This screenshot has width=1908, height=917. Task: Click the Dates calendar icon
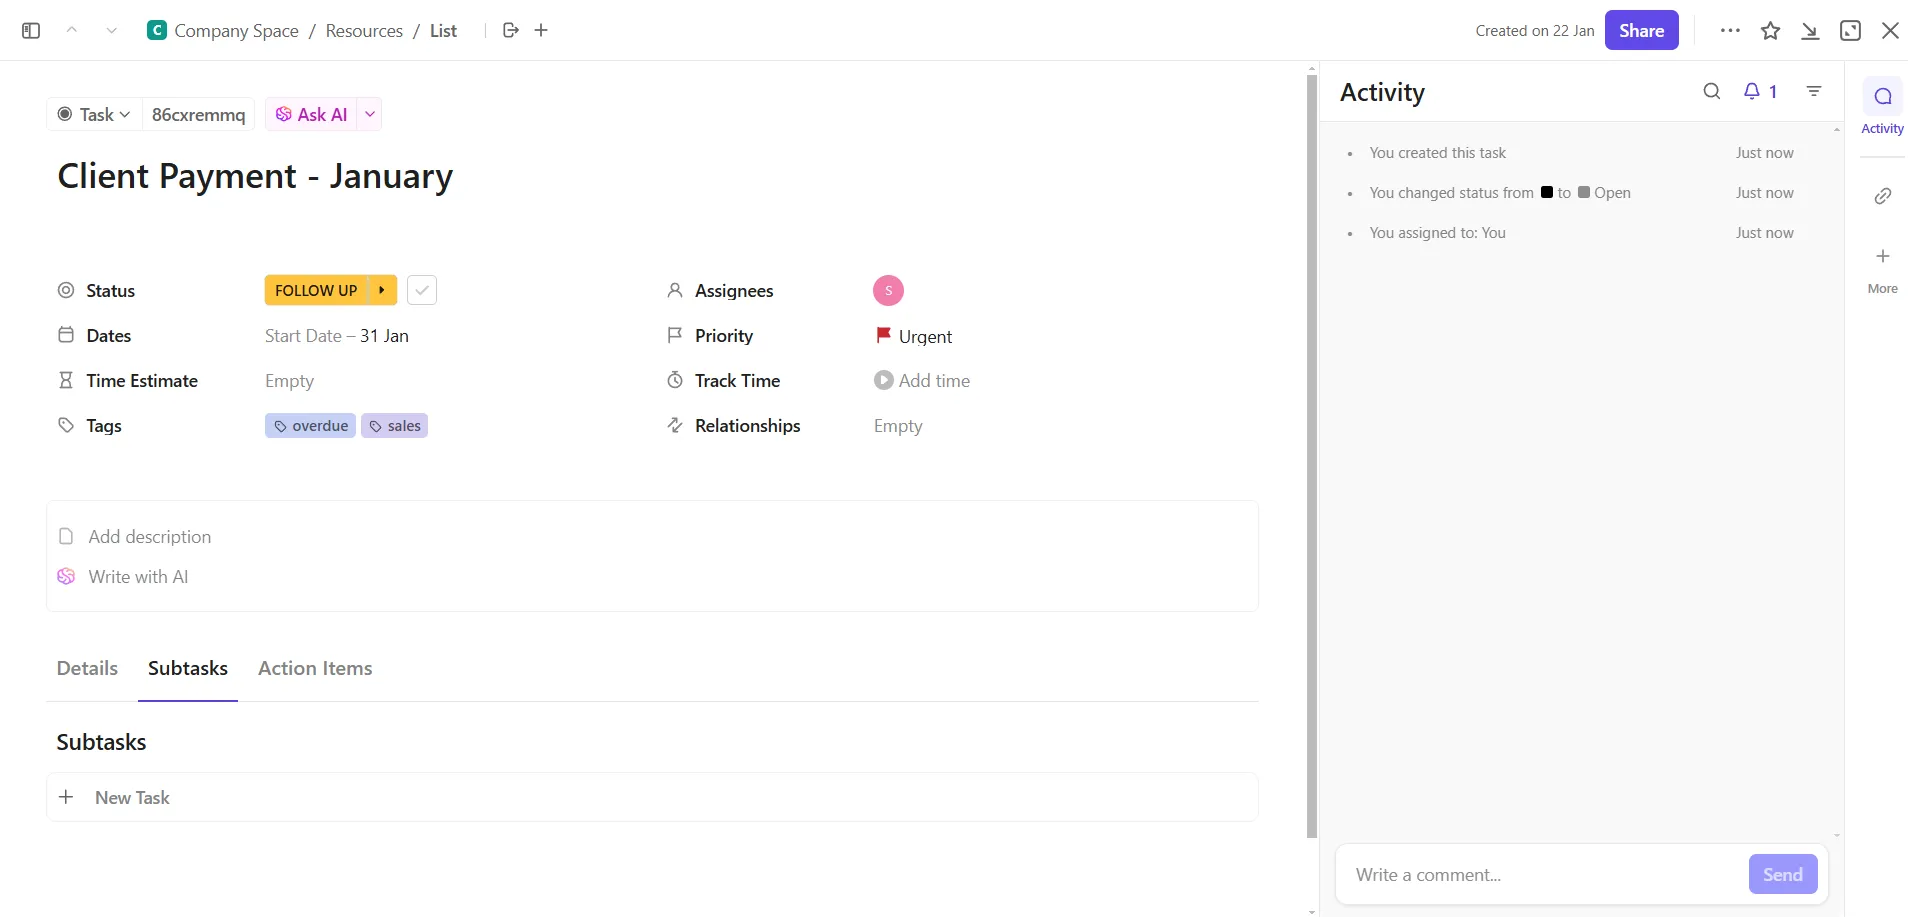(66, 335)
